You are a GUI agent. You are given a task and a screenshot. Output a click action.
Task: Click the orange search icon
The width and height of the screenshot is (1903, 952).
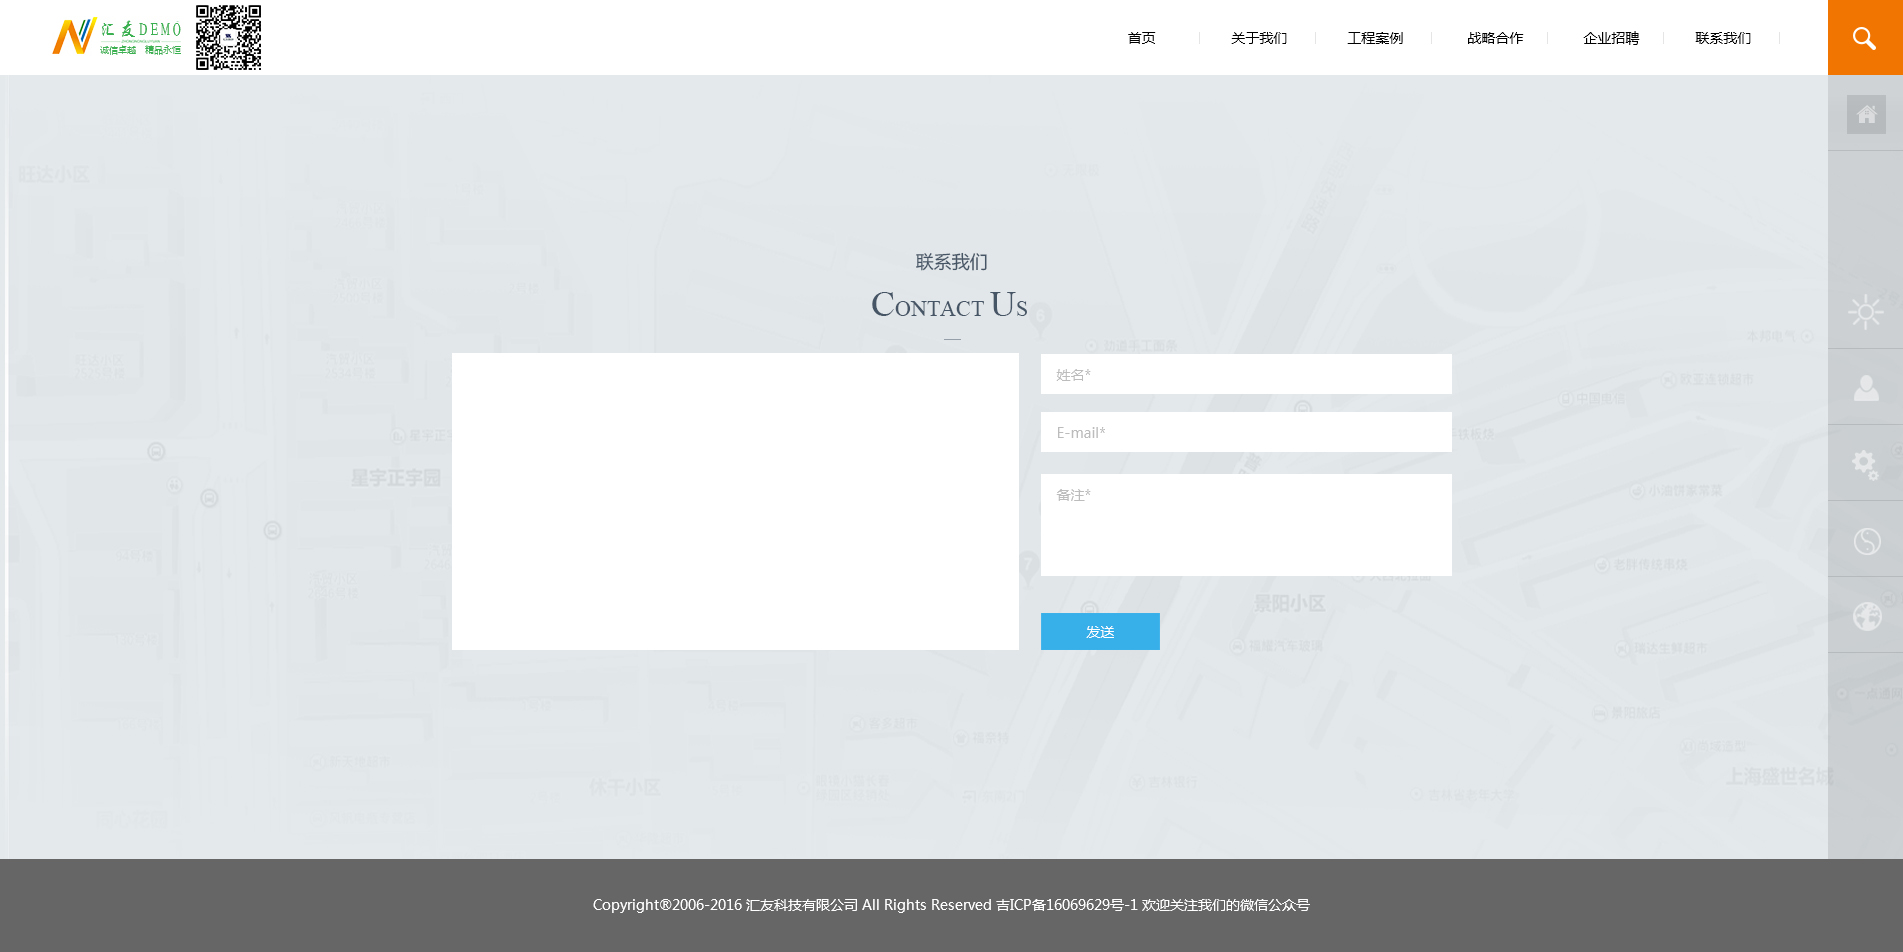[1864, 38]
